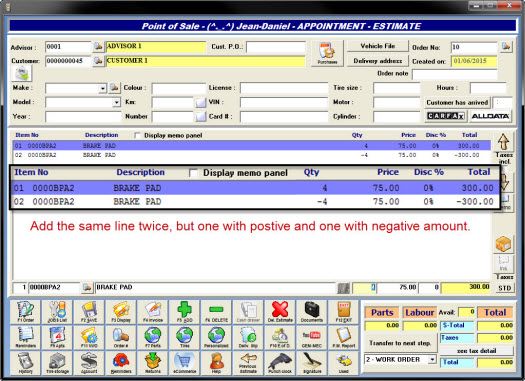Click the F3 Display folder icon
Image resolution: width=525 pixels, height=381 pixels.
coord(121,312)
